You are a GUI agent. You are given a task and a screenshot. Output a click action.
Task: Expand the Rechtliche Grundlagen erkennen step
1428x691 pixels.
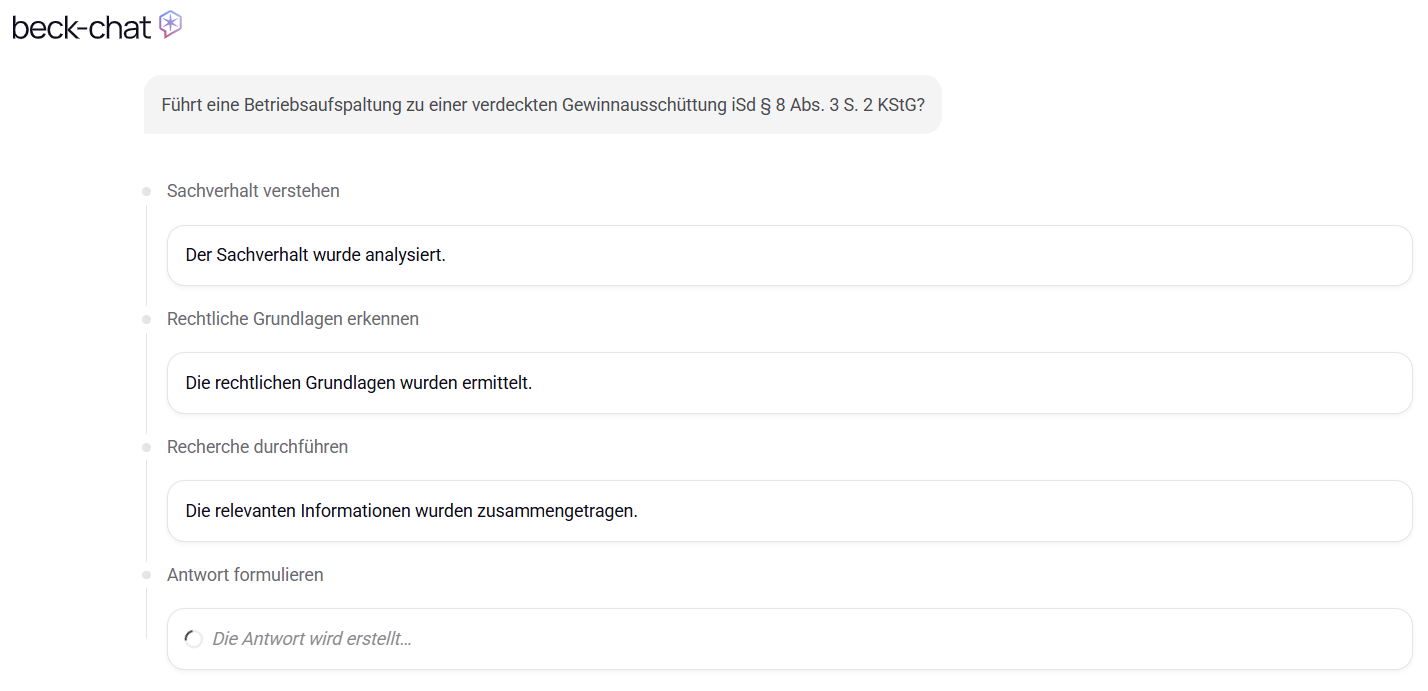(292, 319)
